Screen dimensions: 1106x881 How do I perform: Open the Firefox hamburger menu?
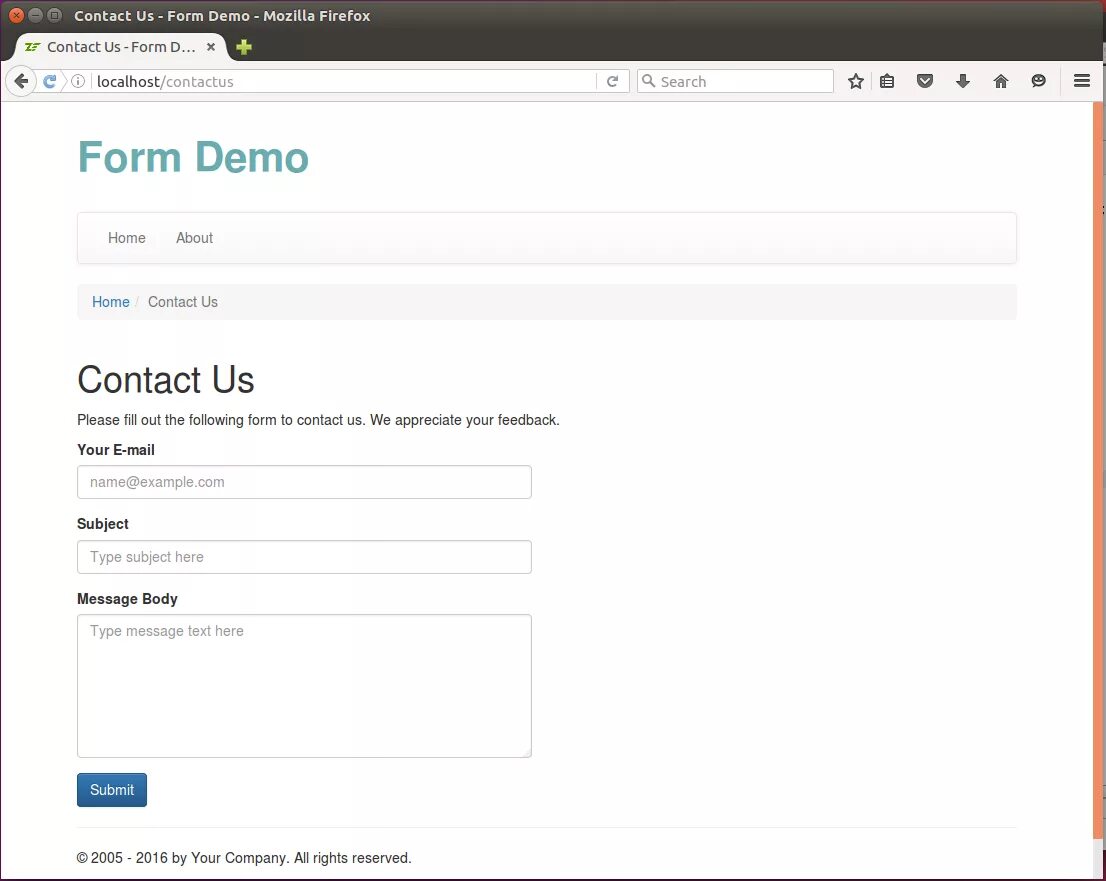[1082, 81]
